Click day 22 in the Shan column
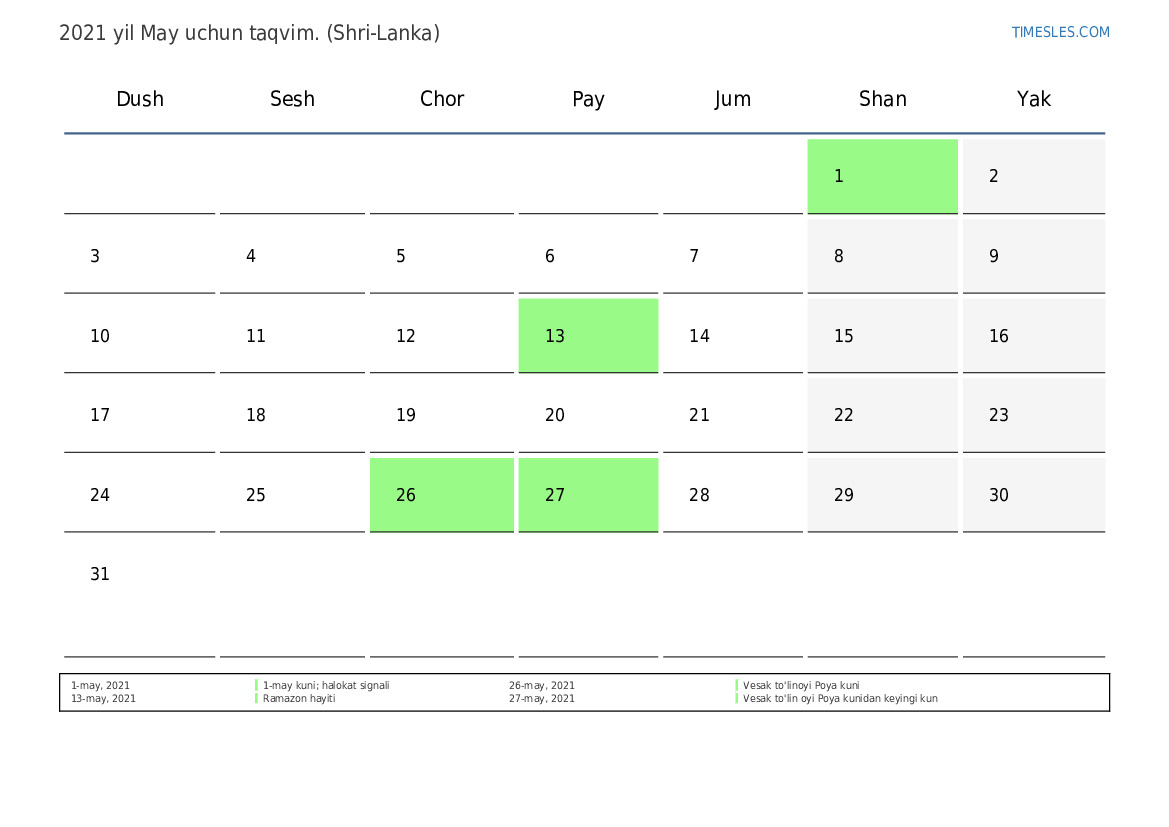This screenshot has height=827, width=1169. click(x=883, y=415)
